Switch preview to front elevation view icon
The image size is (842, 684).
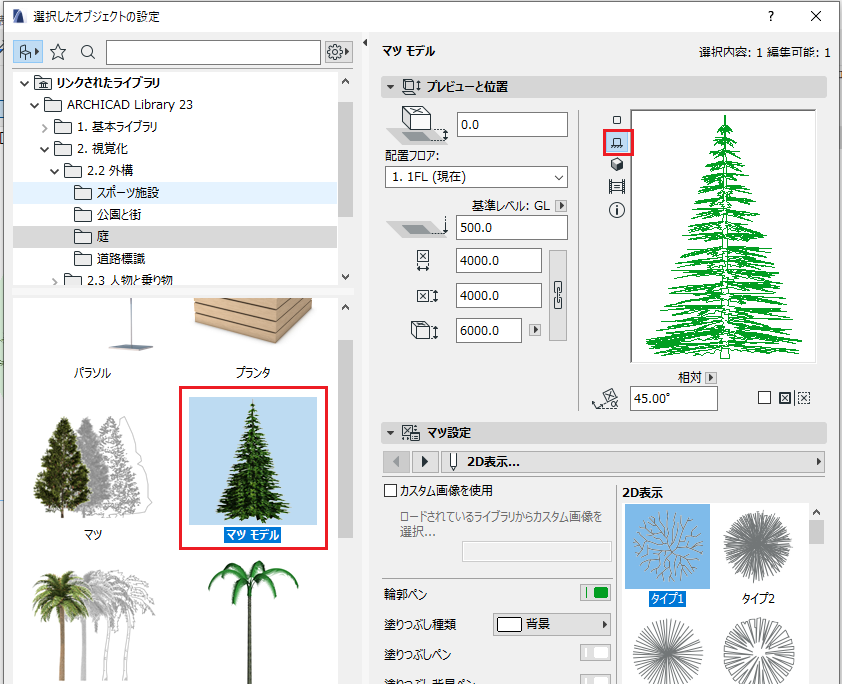(617, 142)
